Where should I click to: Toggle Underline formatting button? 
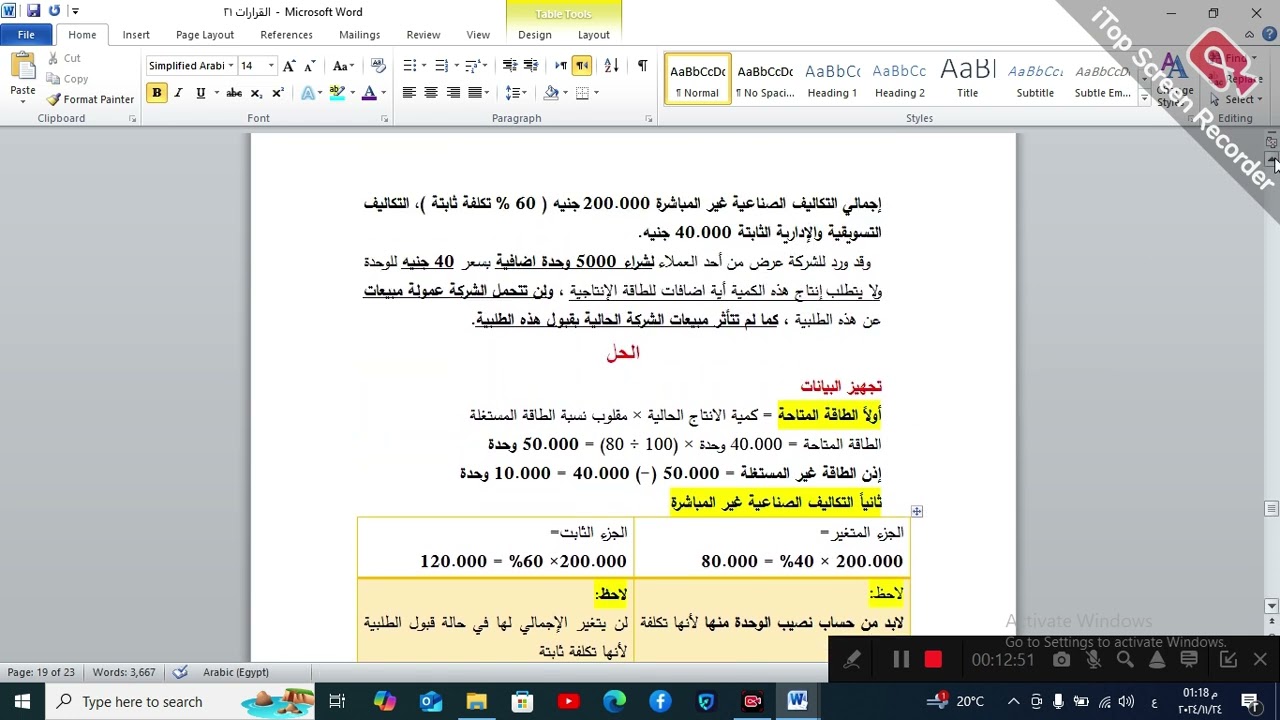200,93
